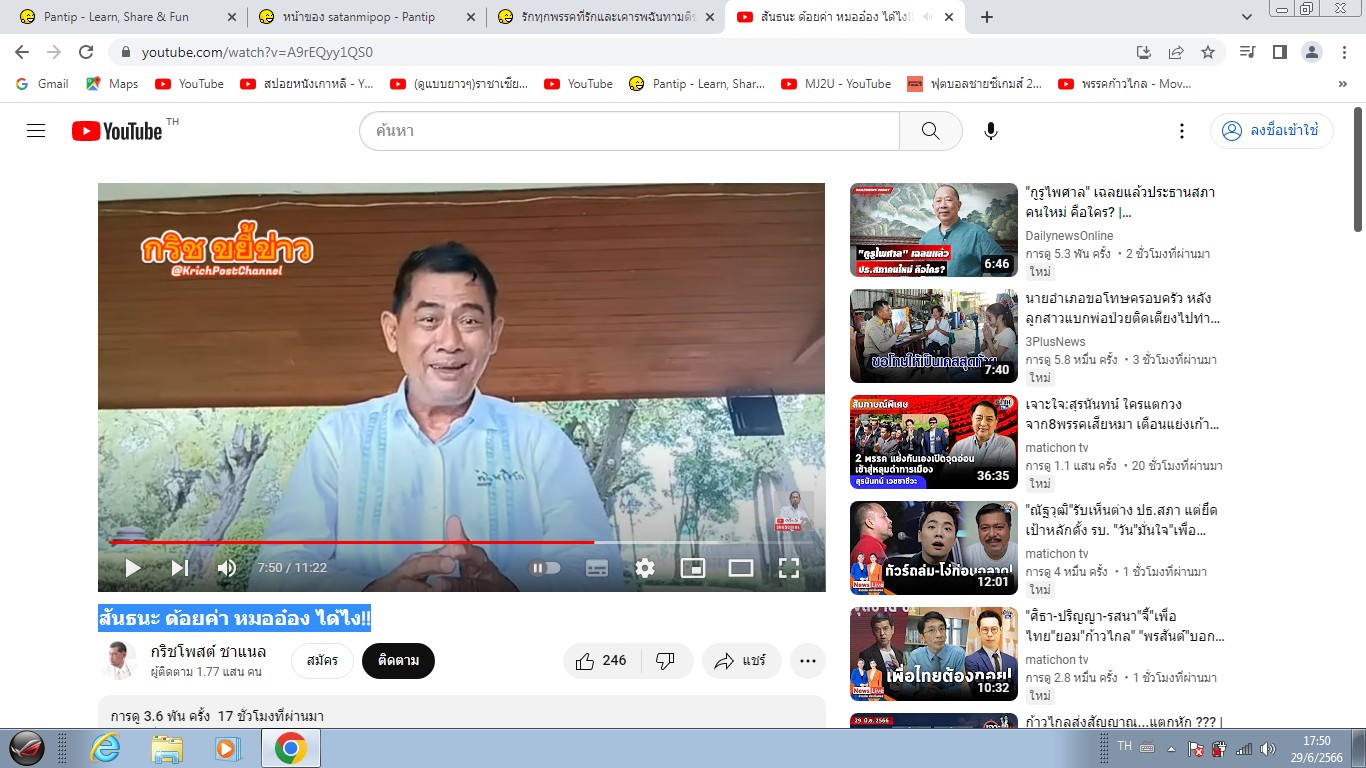Open the 3PlusNews นายอำเภอขอโทษครอบครัว video thumbnail
Screen dimensions: 1366x768
tap(934, 336)
